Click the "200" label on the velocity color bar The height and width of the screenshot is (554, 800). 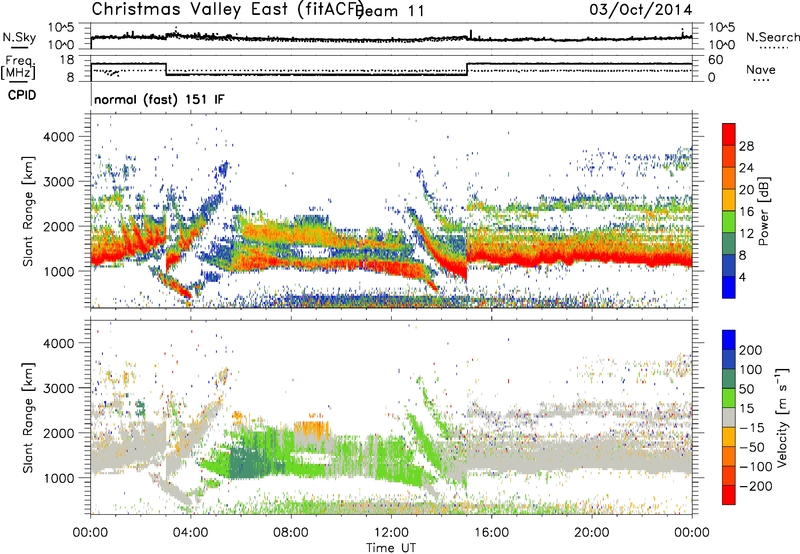point(751,350)
